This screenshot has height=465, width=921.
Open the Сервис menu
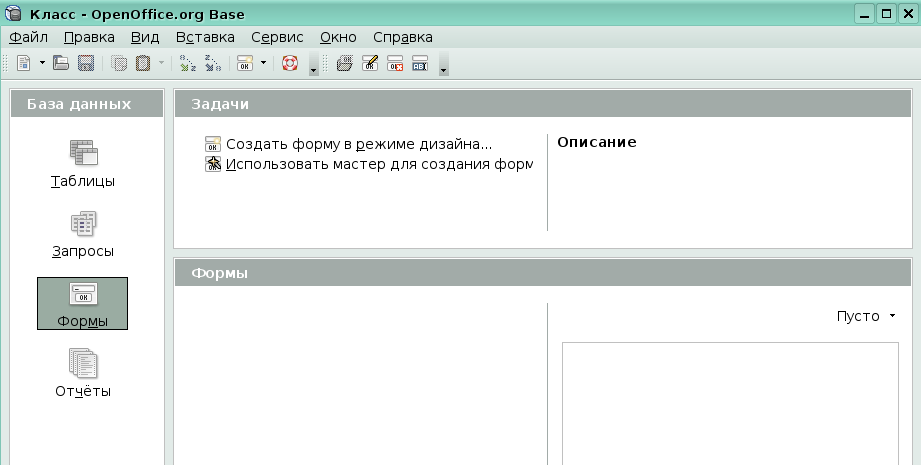click(277, 37)
